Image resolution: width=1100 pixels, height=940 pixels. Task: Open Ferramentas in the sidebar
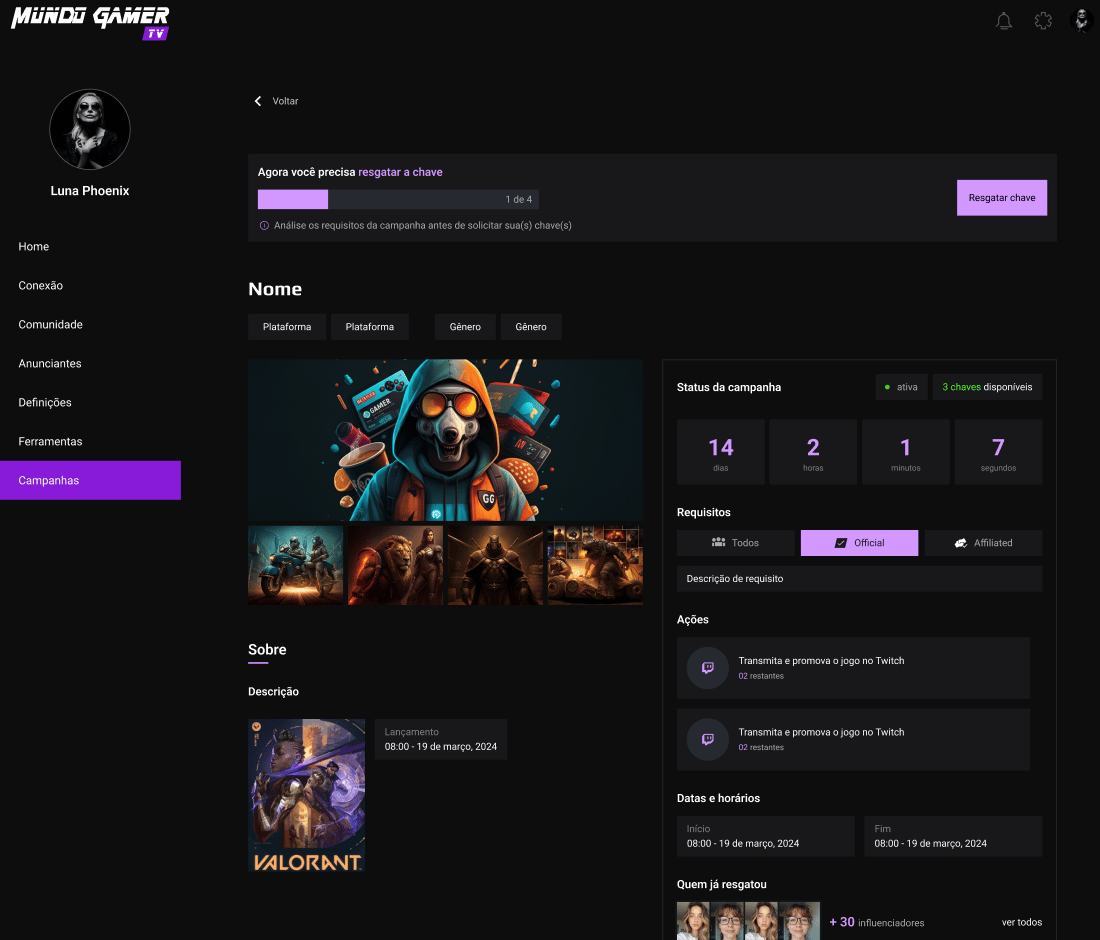point(50,441)
